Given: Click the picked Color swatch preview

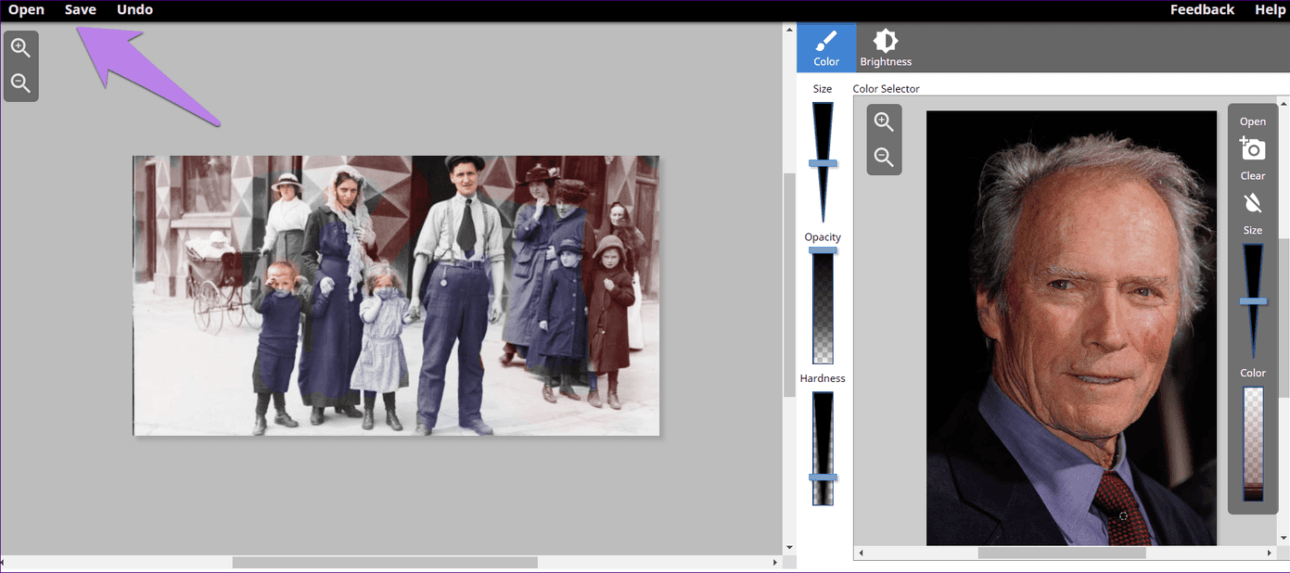Looking at the screenshot, I should click(1253, 443).
